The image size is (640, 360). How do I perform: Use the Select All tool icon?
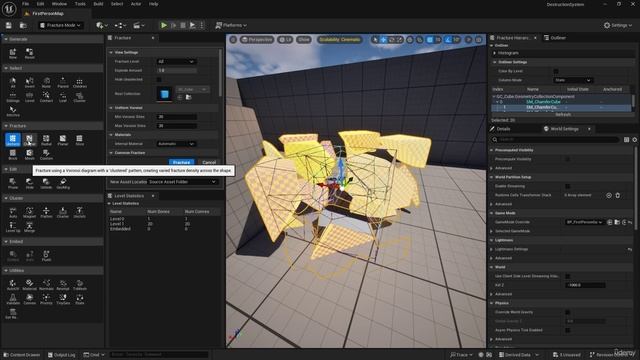coord(13,82)
